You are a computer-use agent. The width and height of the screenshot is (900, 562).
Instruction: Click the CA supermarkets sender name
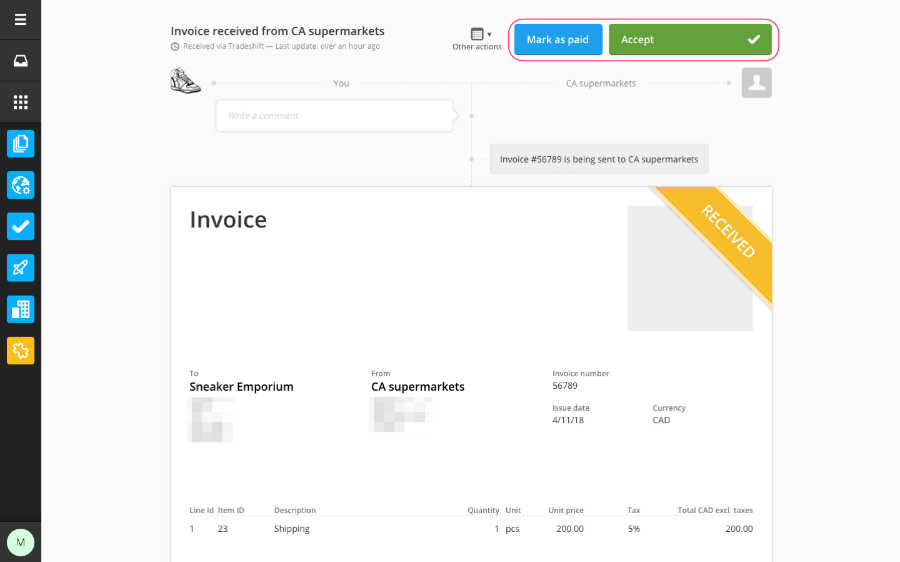pyautogui.click(x=418, y=386)
